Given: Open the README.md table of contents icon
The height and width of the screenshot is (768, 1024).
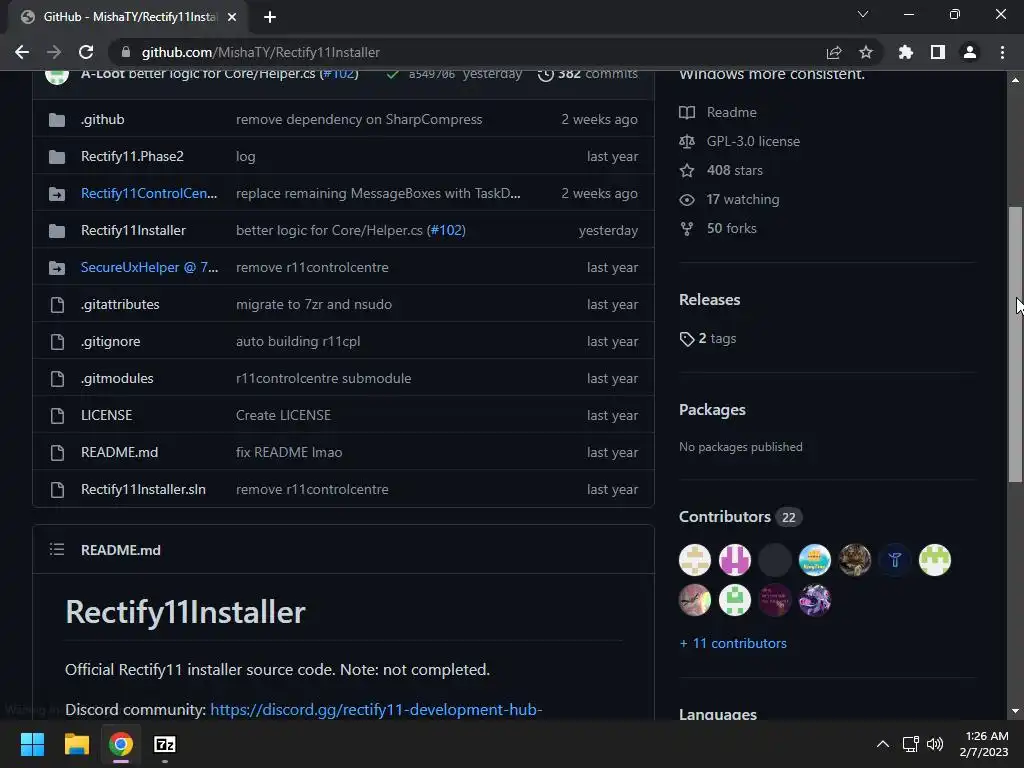Looking at the screenshot, I should [57, 550].
